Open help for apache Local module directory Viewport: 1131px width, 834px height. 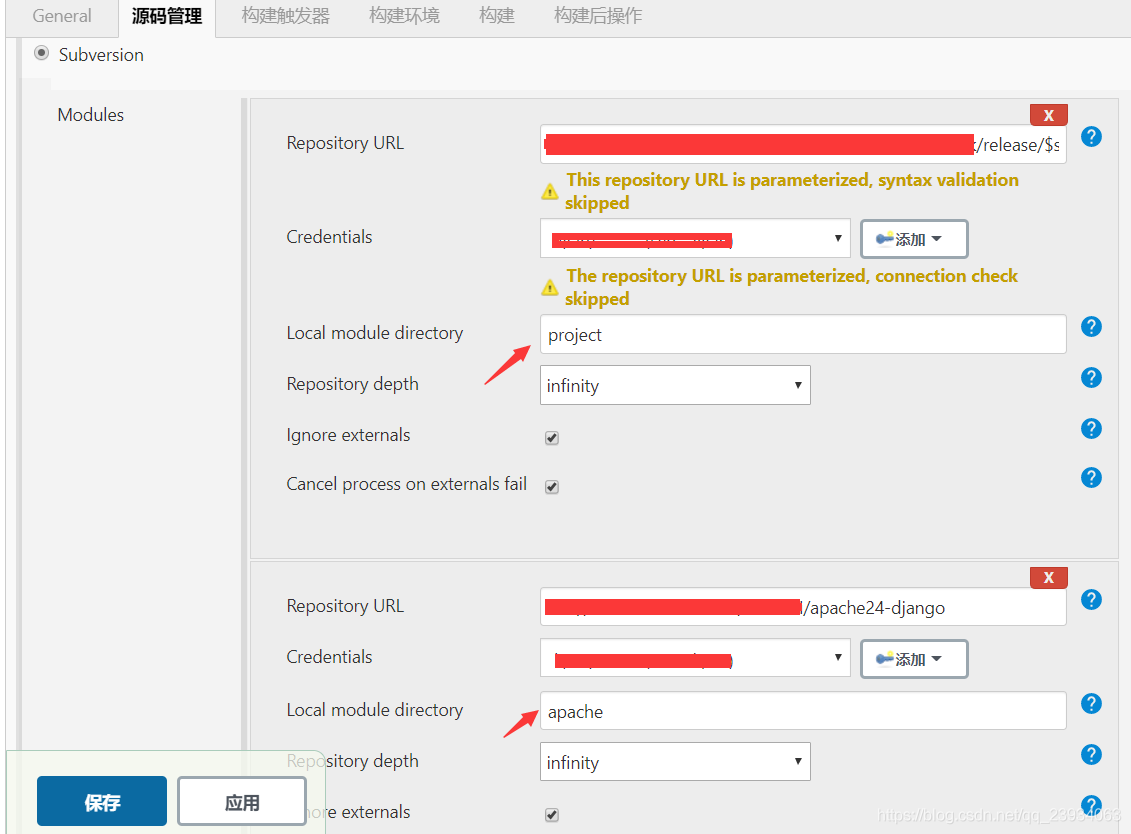pos(1091,703)
